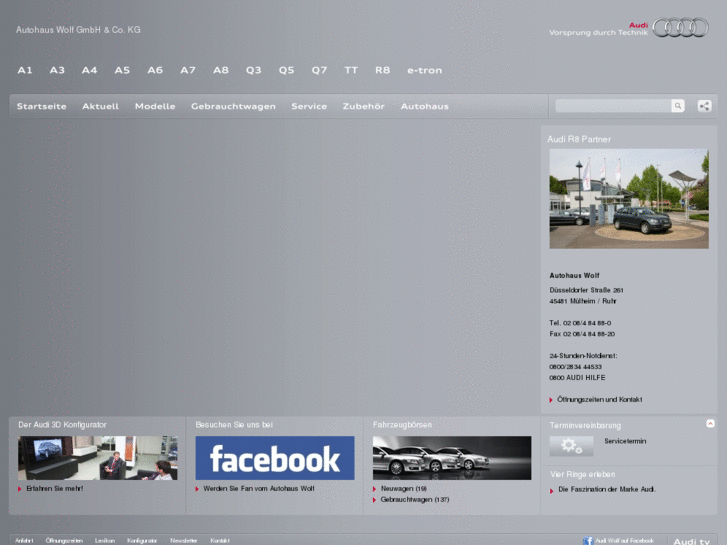
Task: Open the Zubehör menu
Action: click(x=364, y=106)
